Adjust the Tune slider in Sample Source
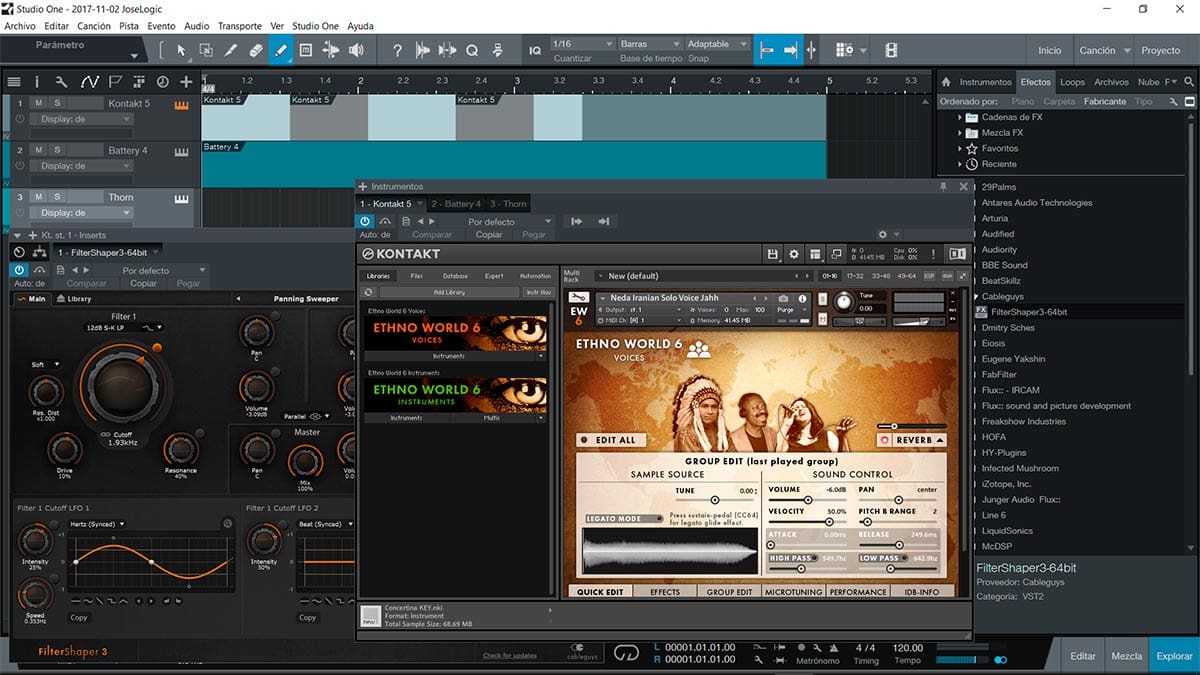Screen dimensions: 1200x675 coord(715,500)
